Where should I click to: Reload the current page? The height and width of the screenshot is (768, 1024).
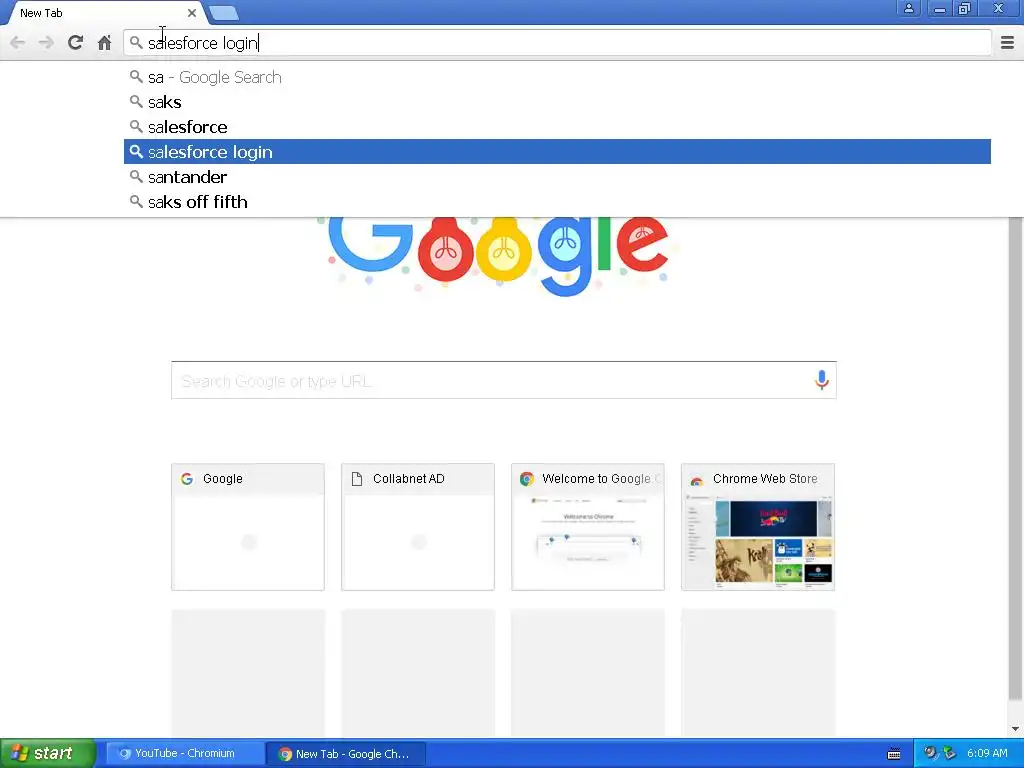(76, 43)
